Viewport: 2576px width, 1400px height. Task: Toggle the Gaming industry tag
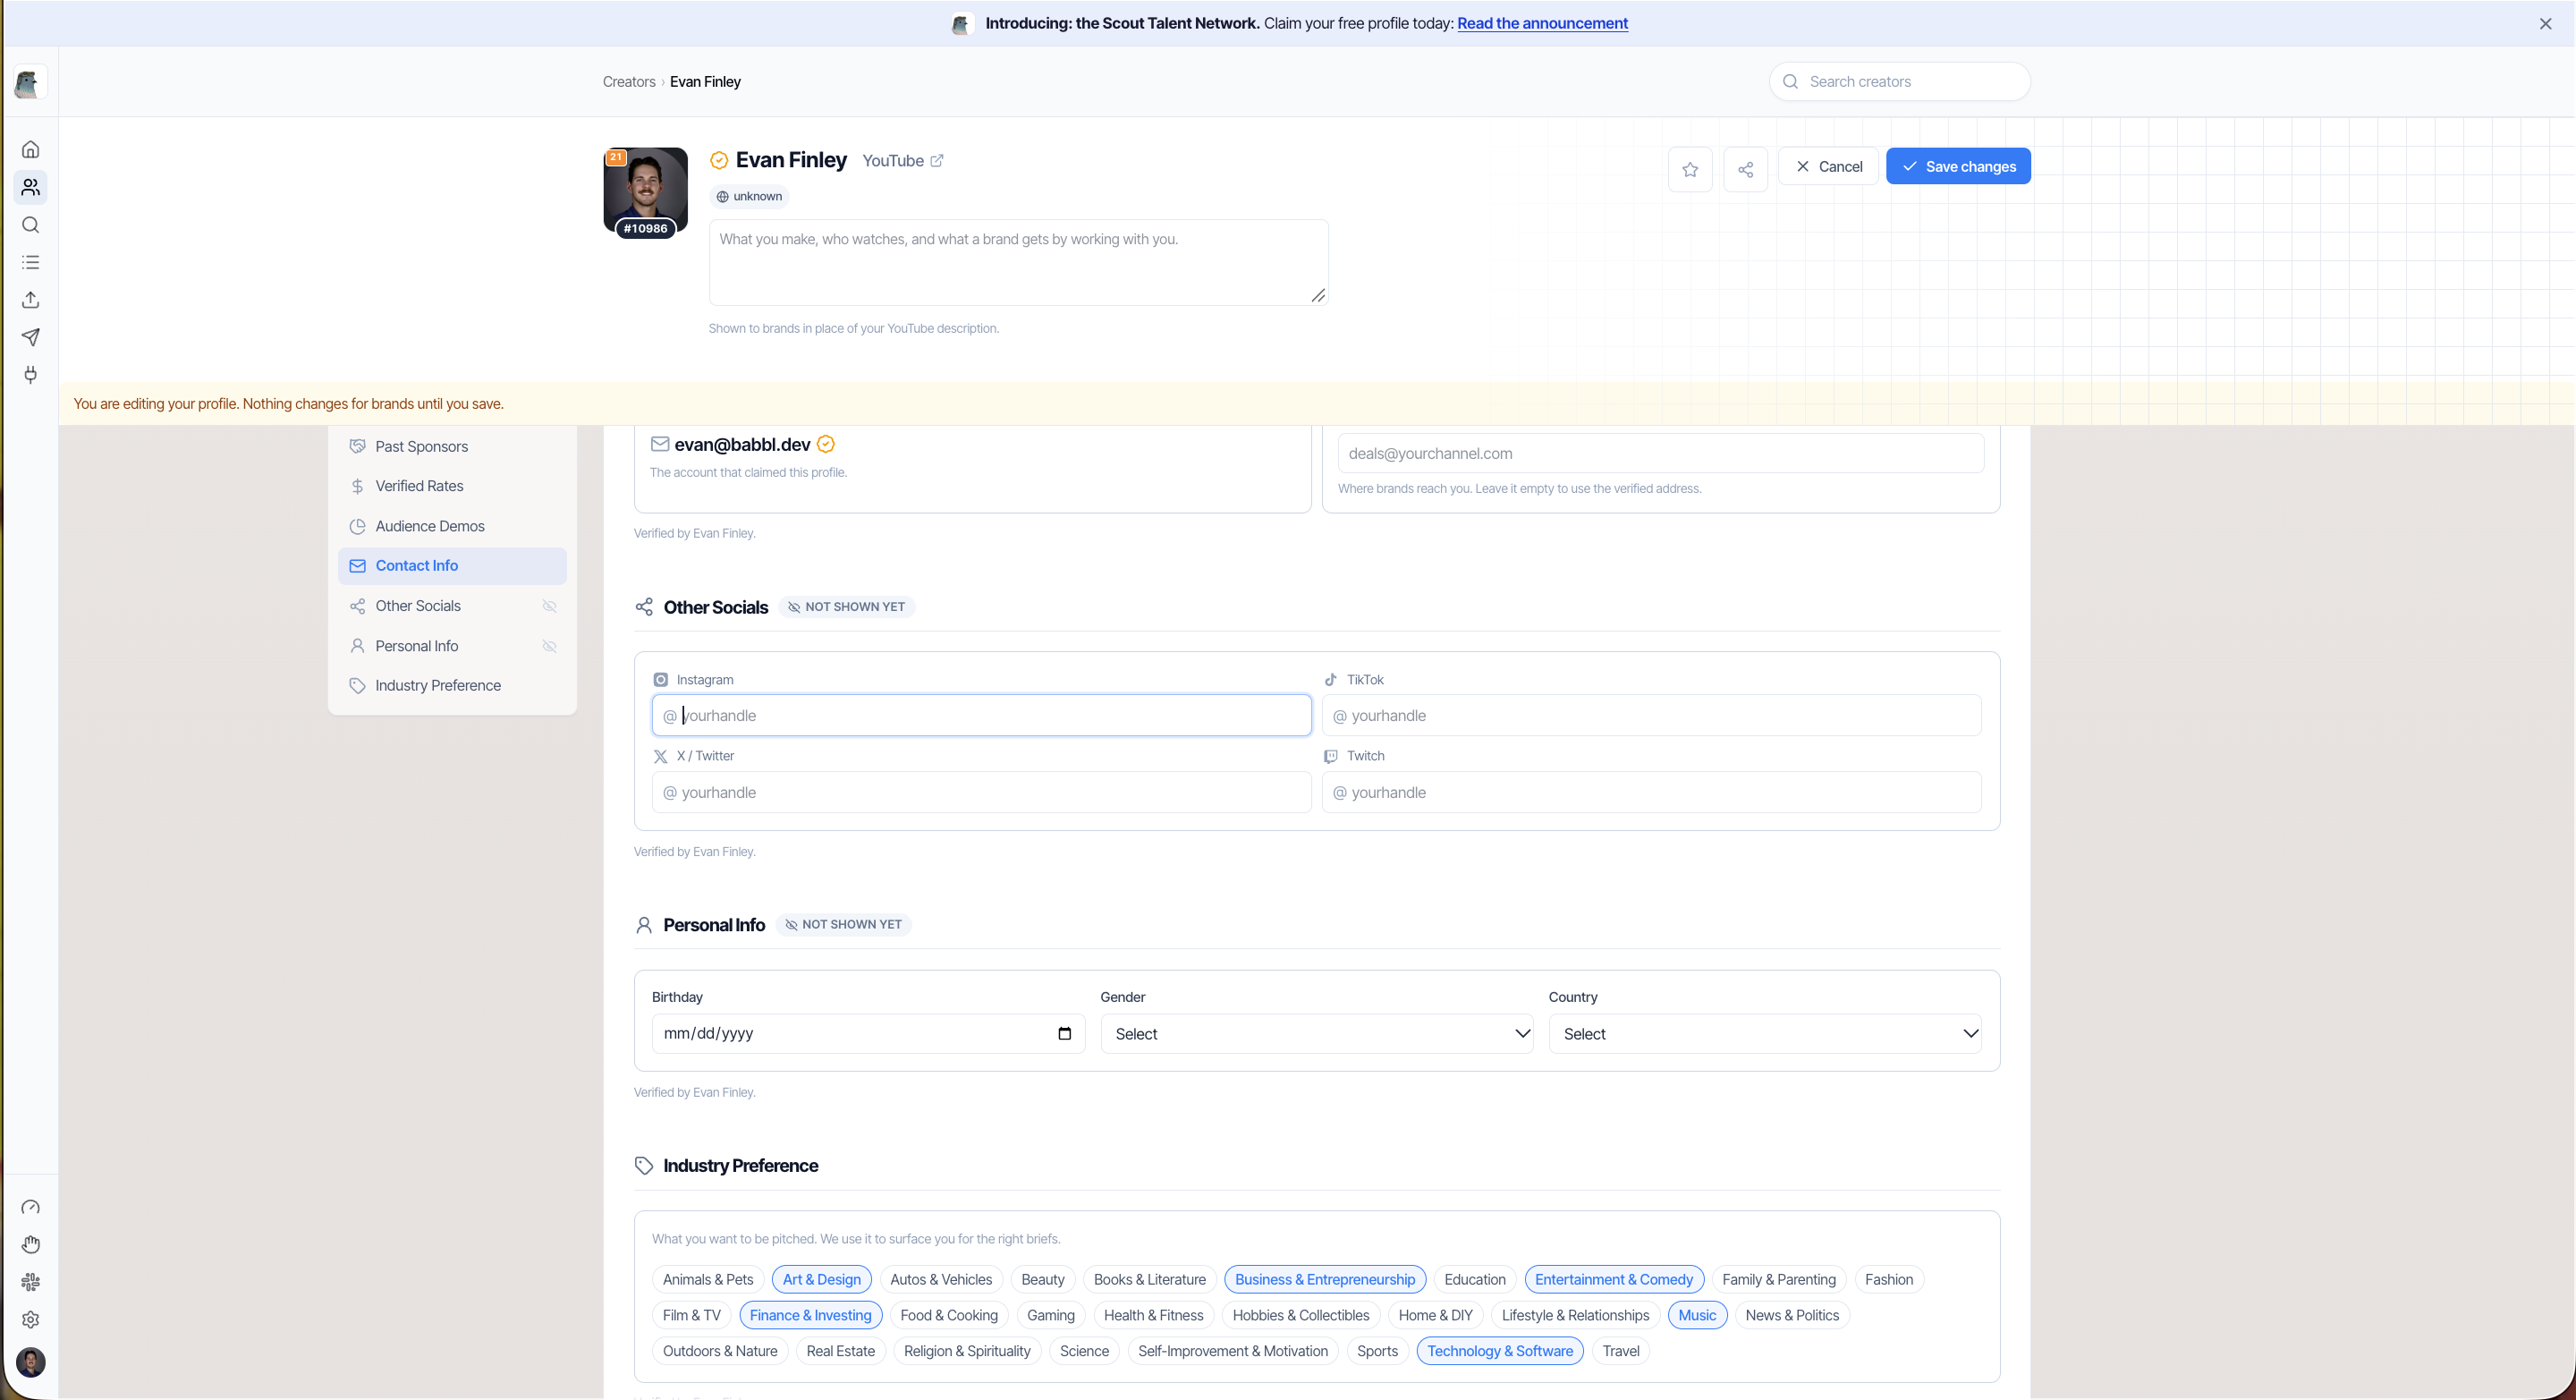1050,1315
